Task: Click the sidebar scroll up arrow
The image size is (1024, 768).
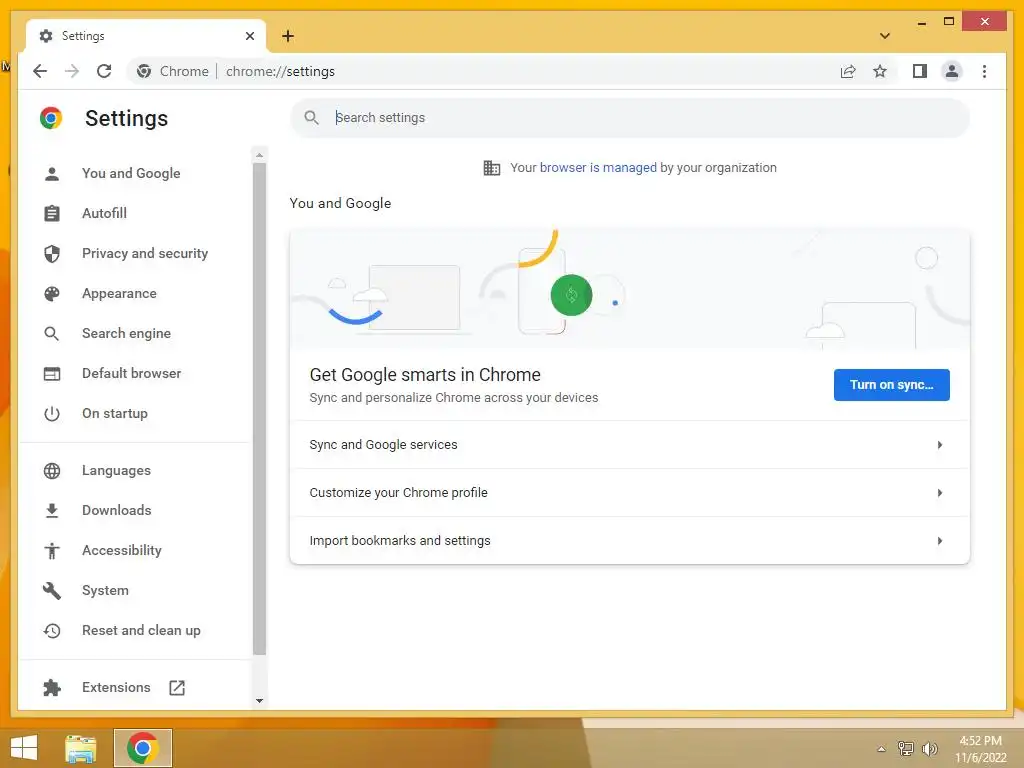Action: pos(259,155)
